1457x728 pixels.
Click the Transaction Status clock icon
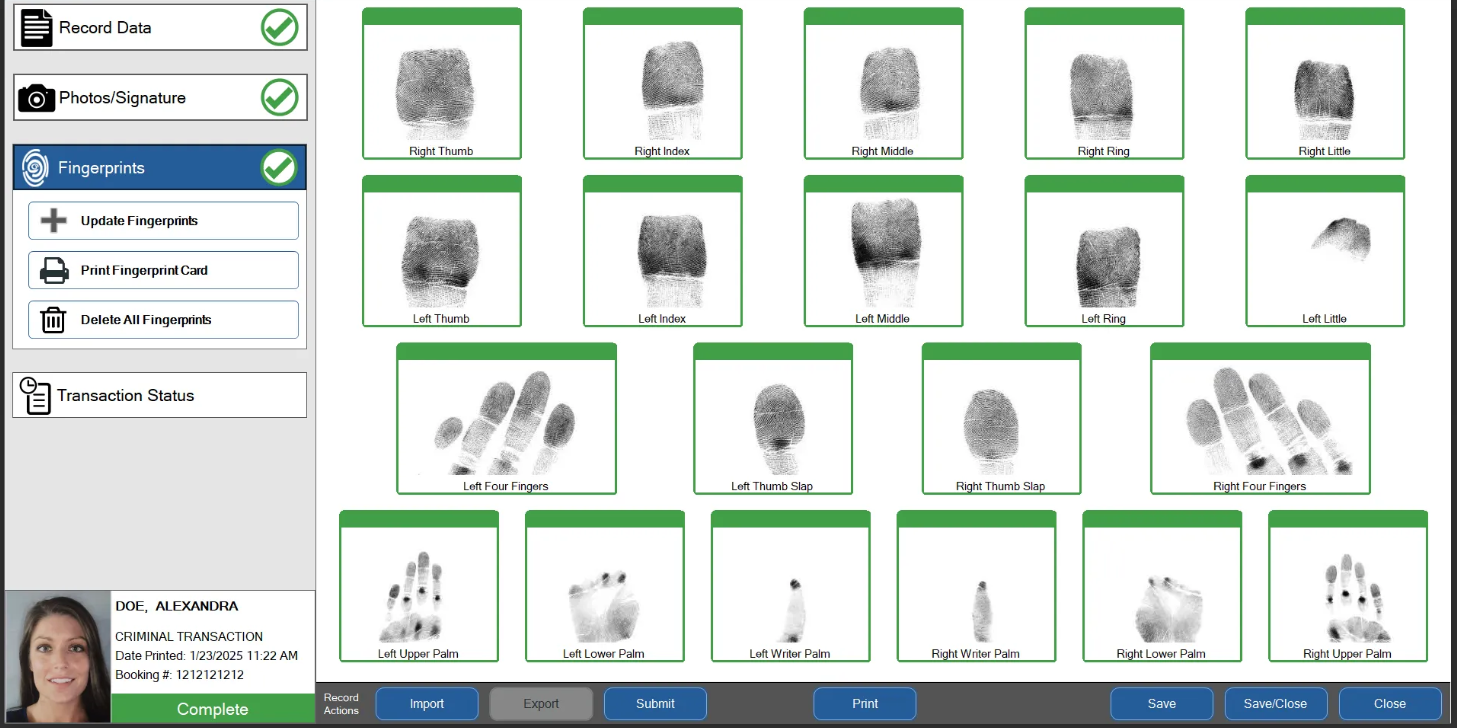(x=36, y=396)
